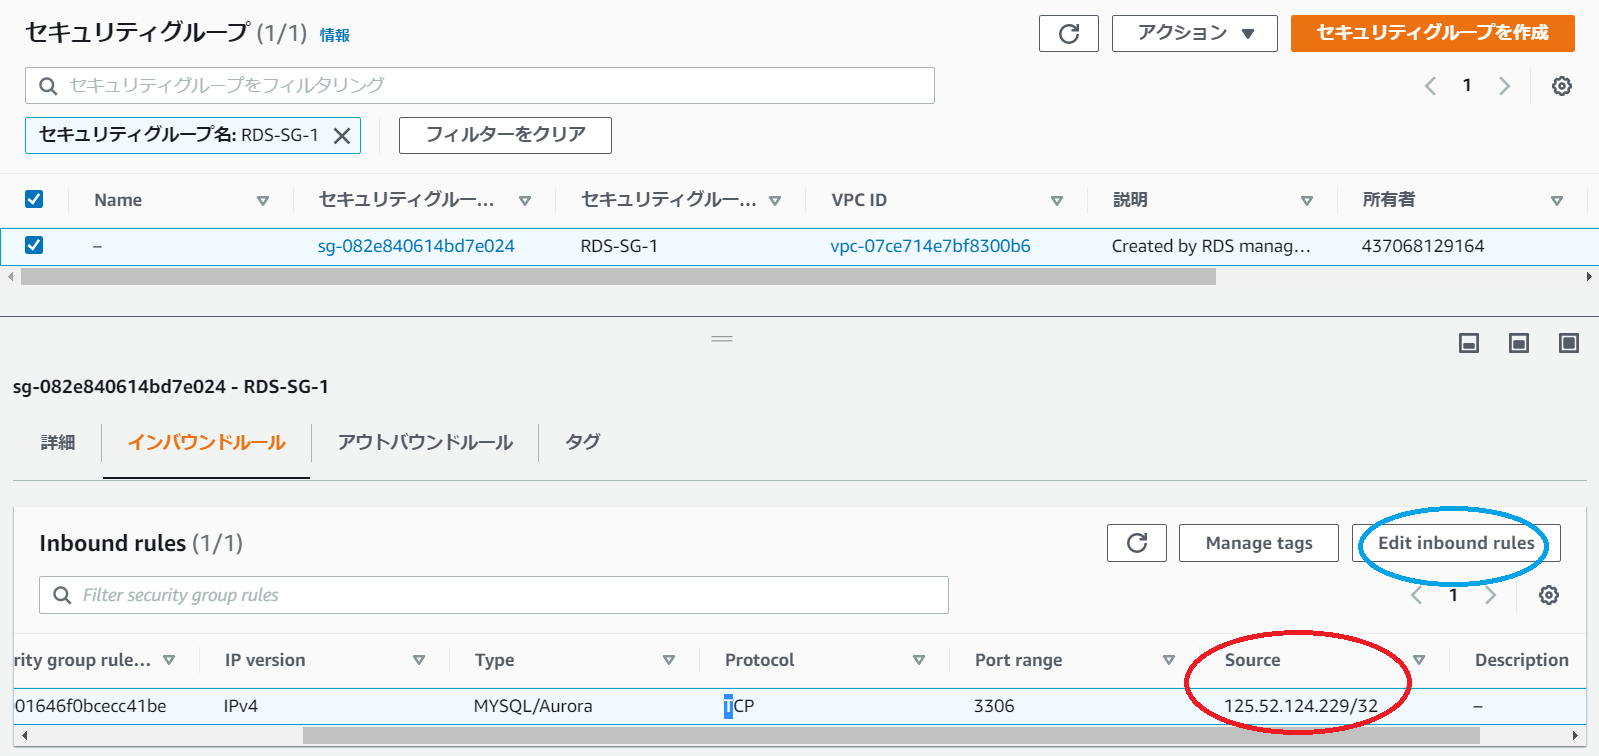The image size is (1599, 756).
Task: Select RDS-SG-1 group name cell
Action: pyautogui.click(x=619, y=246)
